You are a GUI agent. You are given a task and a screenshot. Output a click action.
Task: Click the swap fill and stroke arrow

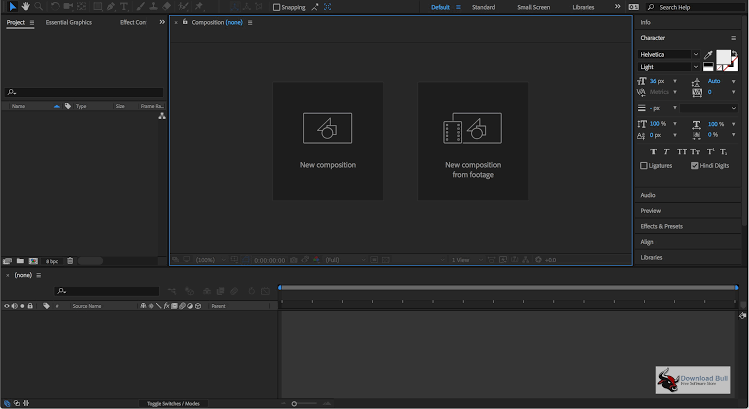[735, 53]
